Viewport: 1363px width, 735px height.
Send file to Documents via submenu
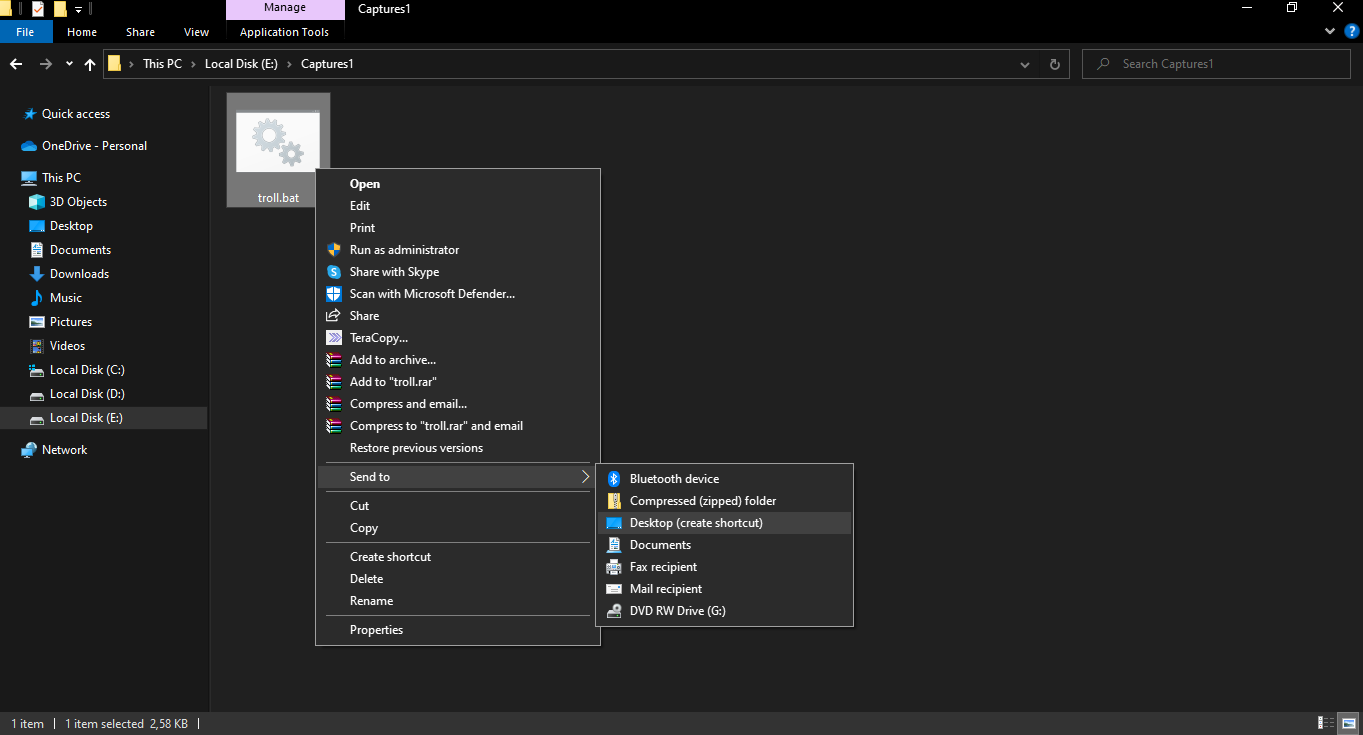click(724, 545)
